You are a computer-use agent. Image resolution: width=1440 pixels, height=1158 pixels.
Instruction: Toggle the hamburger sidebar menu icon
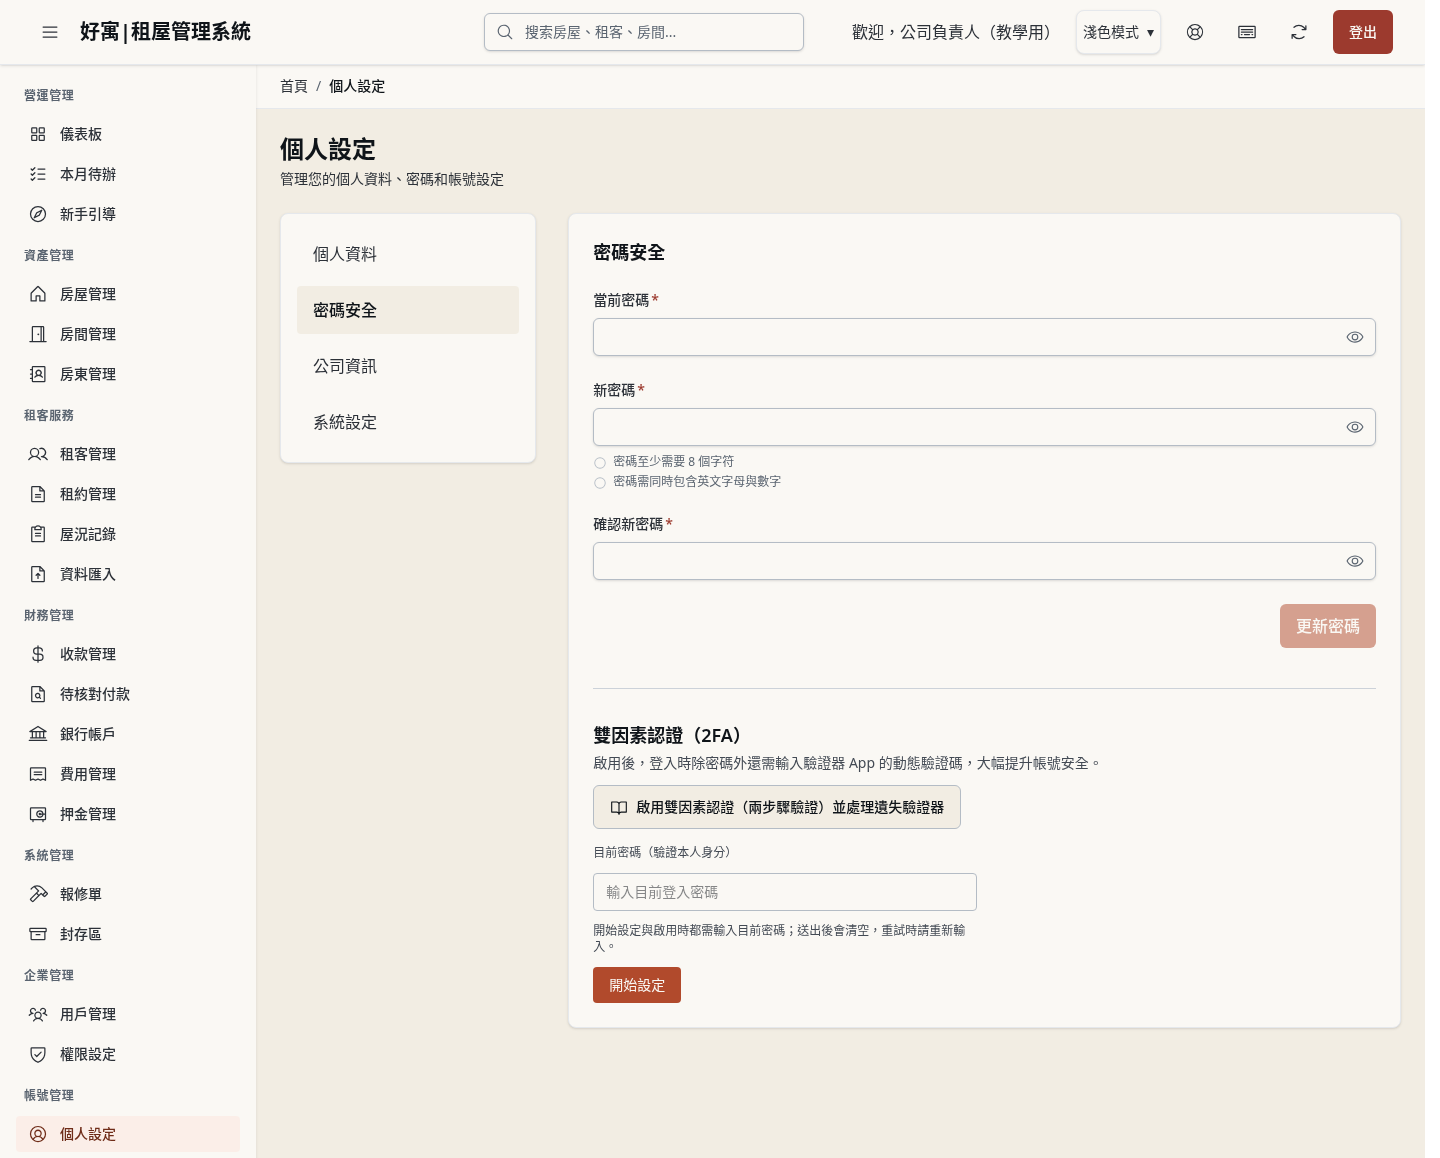(x=50, y=32)
